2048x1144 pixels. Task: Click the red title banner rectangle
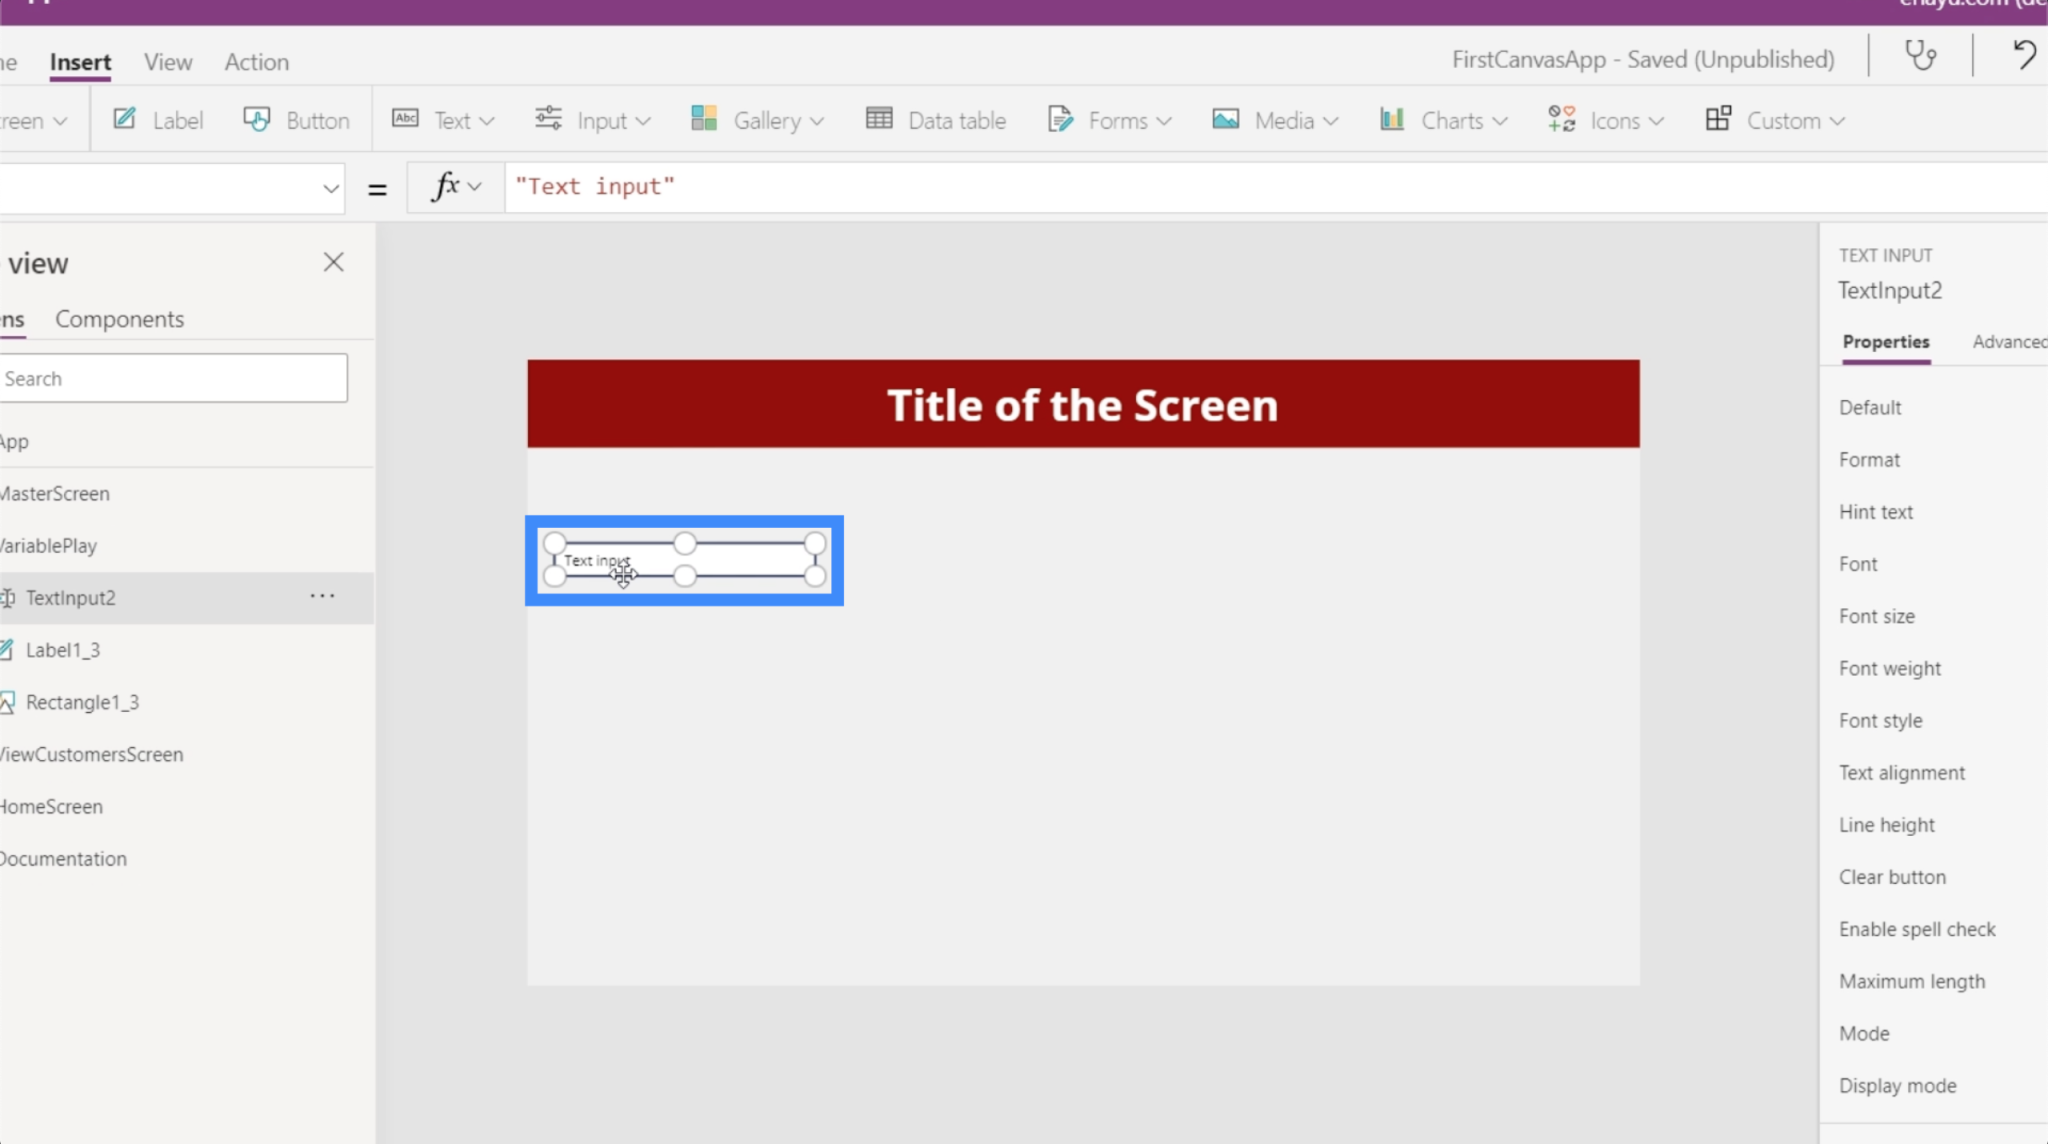(1083, 403)
